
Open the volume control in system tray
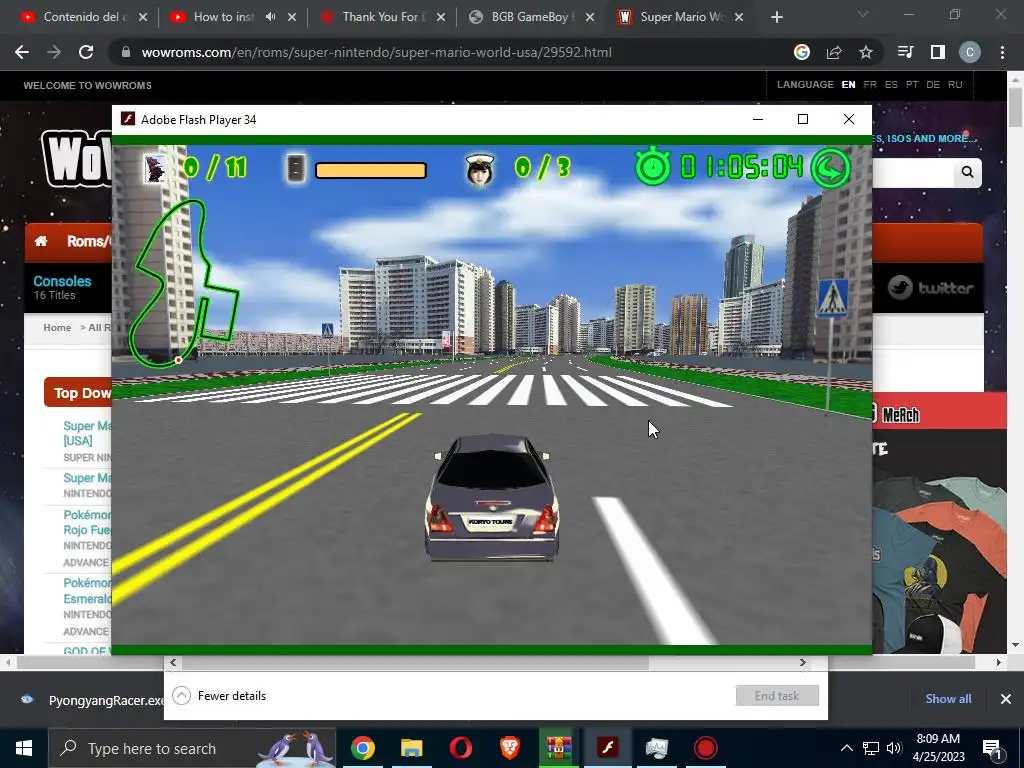point(894,748)
